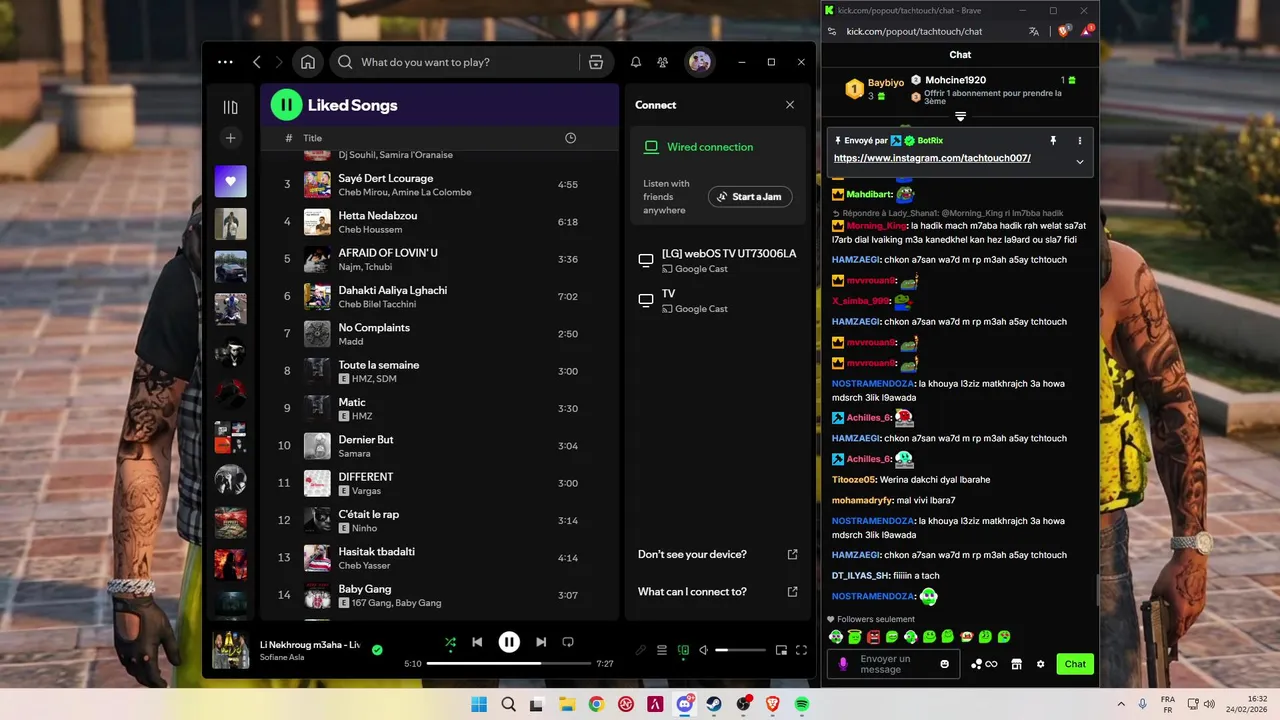Open emoji picker in Kick message box

pyautogui.click(x=945, y=664)
